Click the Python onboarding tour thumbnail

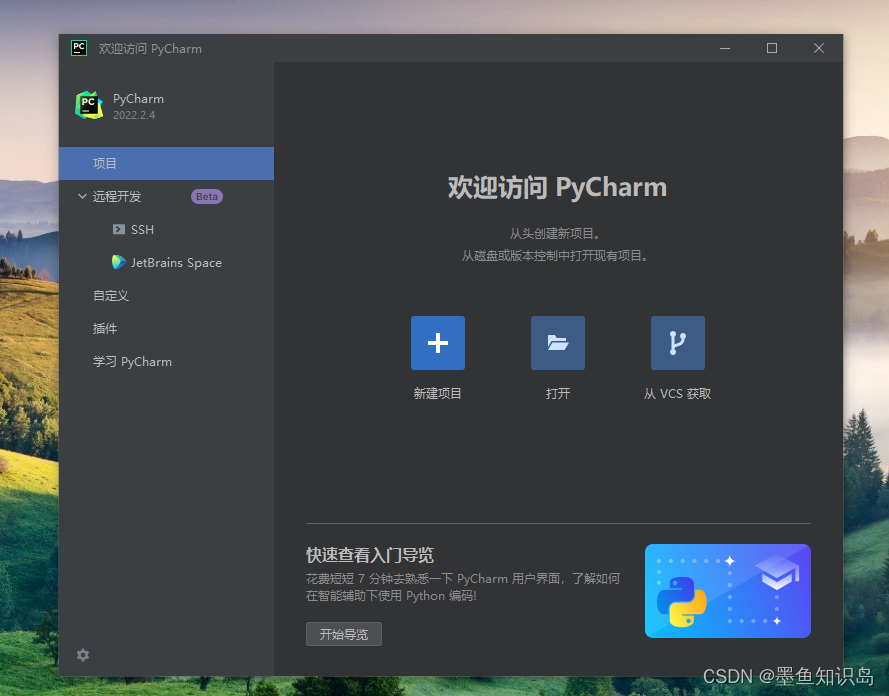point(727,591)
